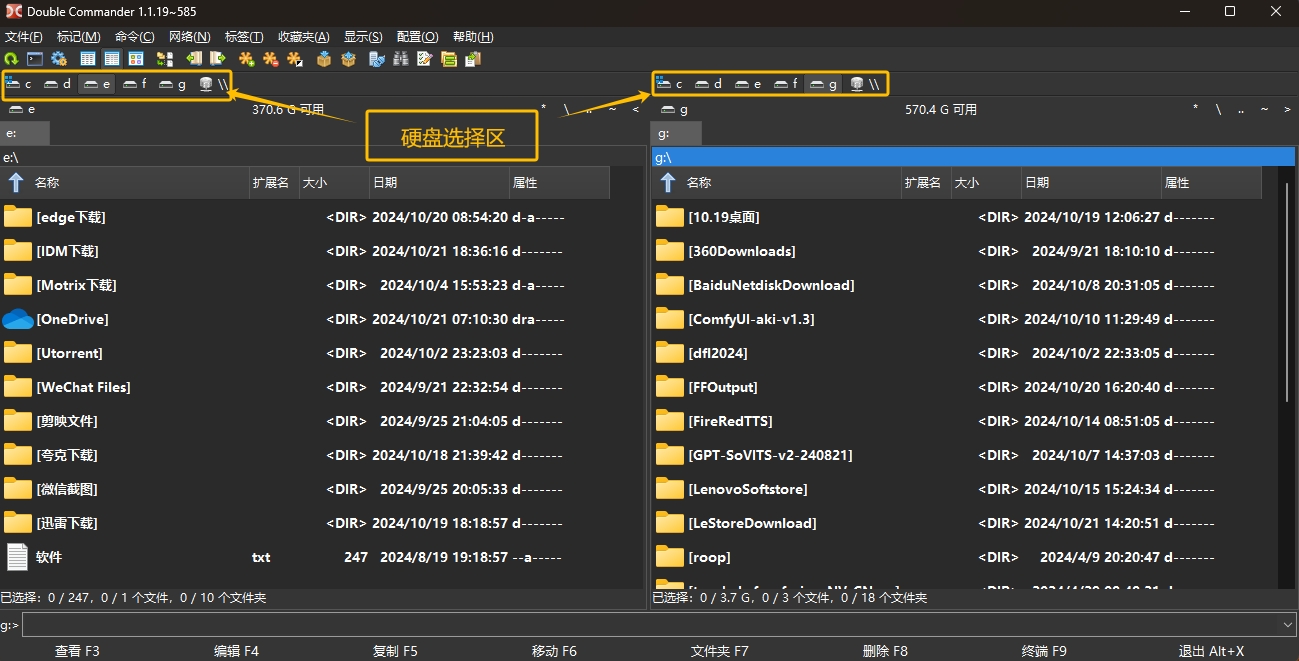Select drive e in the right drive bar
Viewport: 1299px width, 661px height.
[748, 84]
